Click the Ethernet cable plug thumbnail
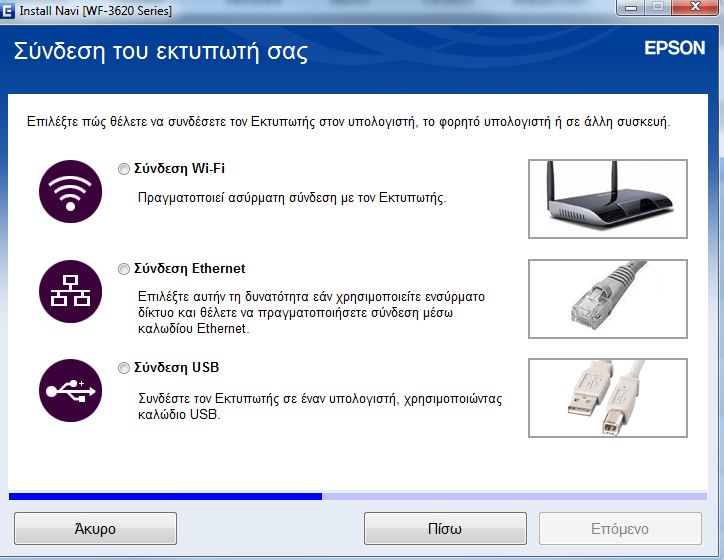 608,299
